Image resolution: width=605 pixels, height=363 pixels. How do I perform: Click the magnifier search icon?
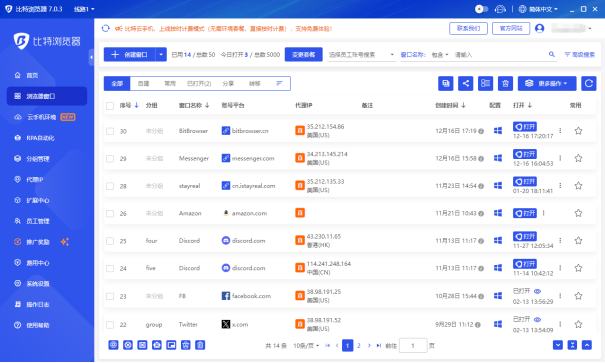[x=552, y=54]
